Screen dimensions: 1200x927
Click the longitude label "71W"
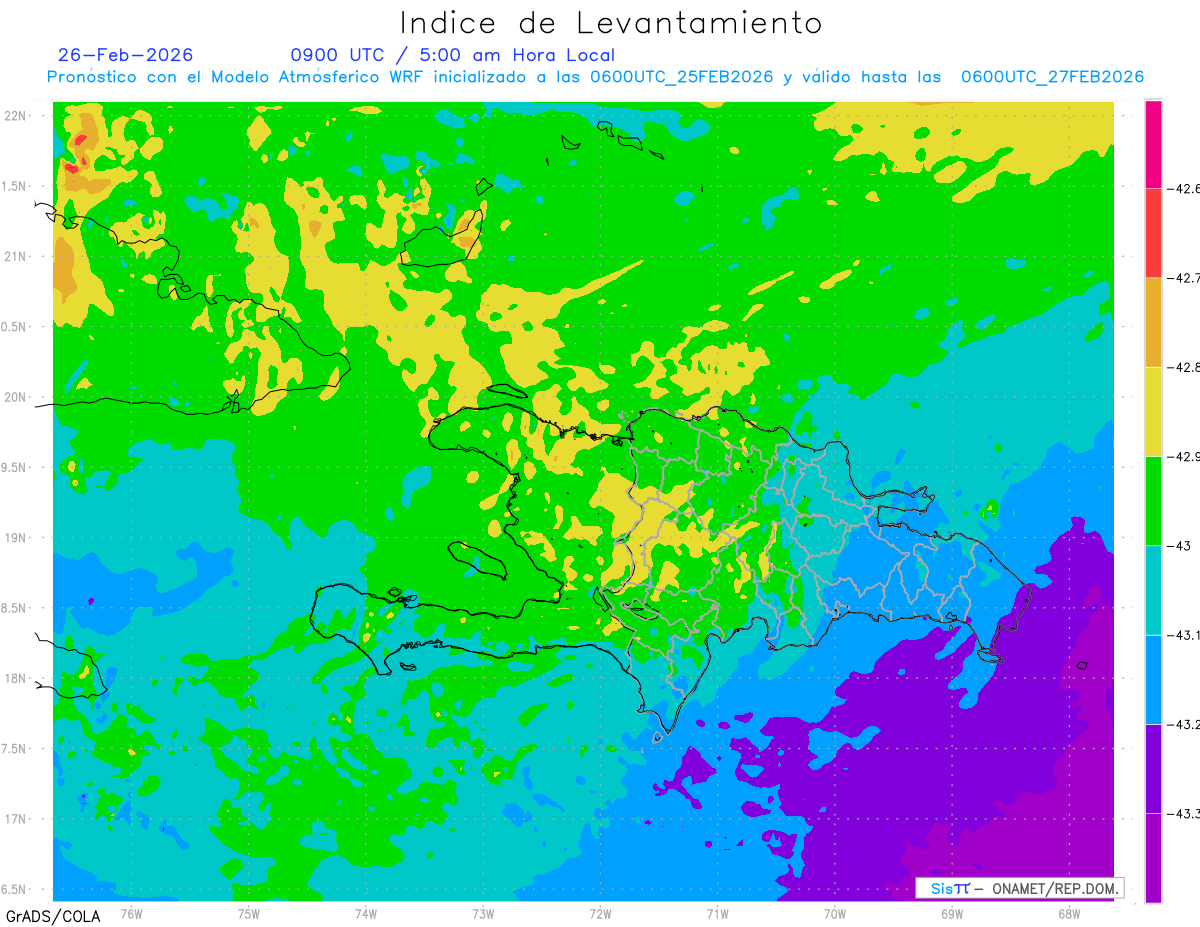(717, 913)
